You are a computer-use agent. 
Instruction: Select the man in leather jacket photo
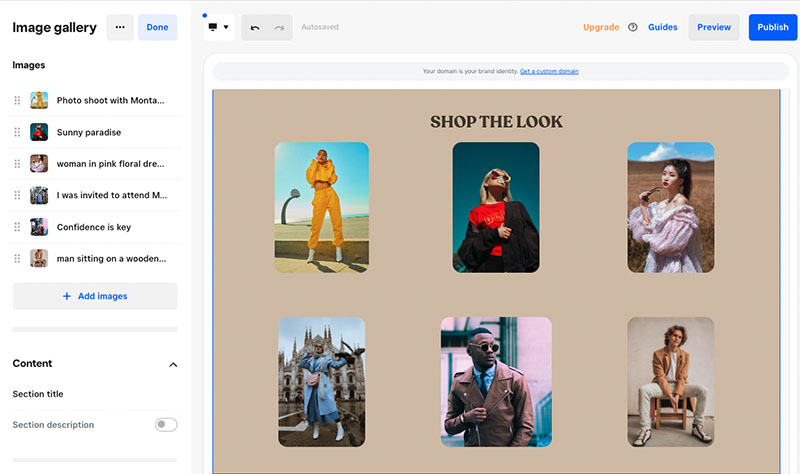click(496, 382)
